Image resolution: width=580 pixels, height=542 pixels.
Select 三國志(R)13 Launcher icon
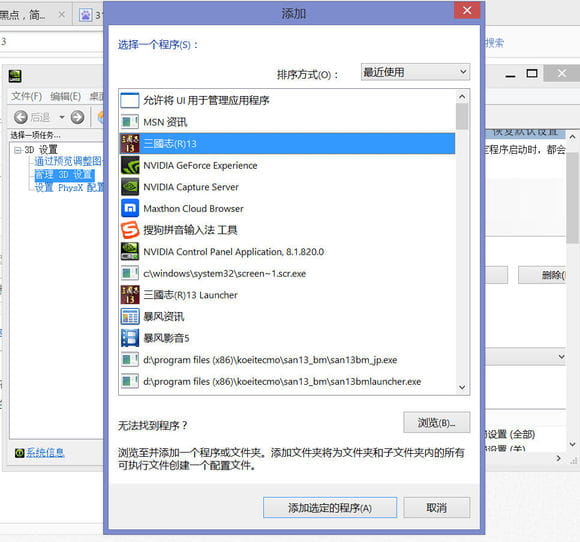[x=130, y=295]
